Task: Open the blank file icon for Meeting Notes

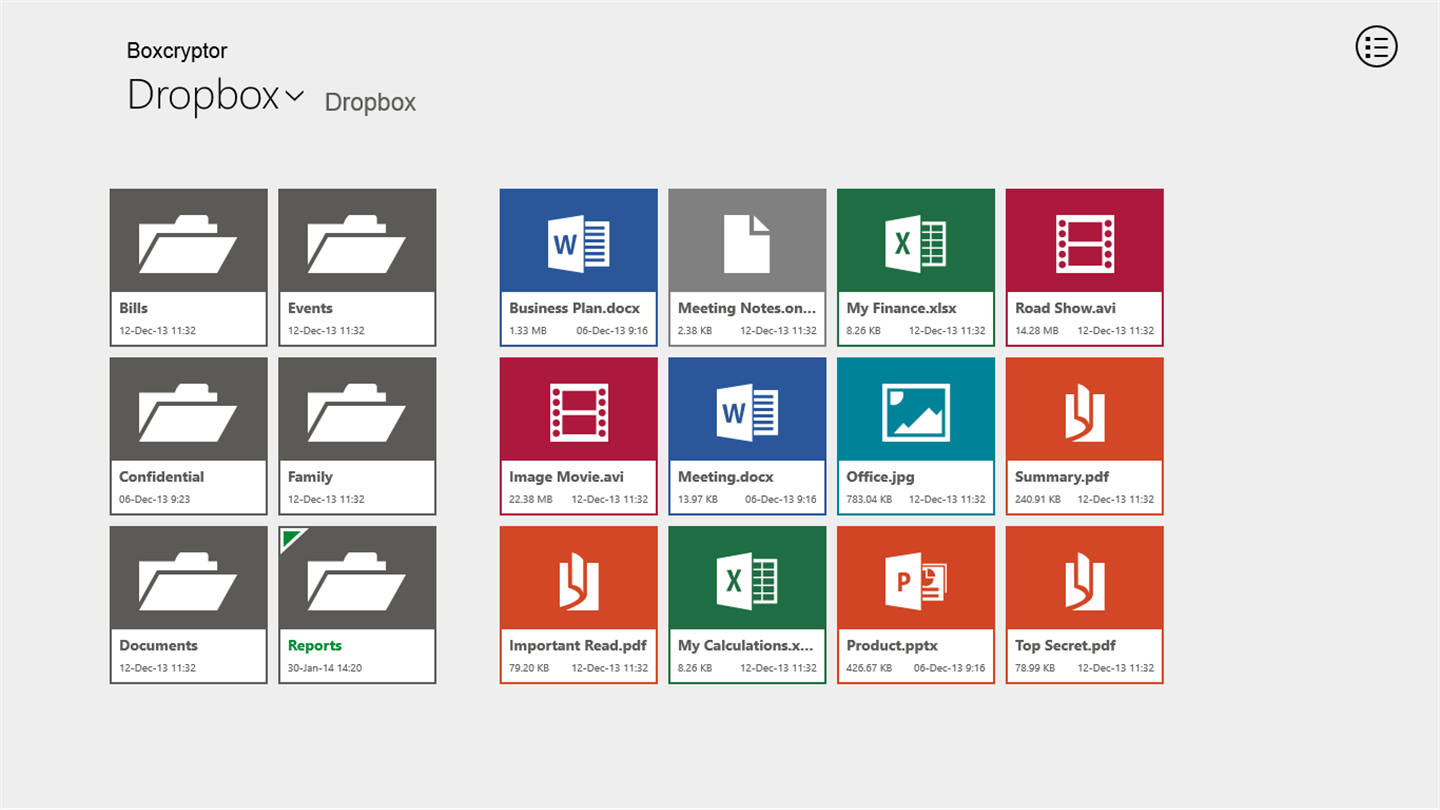Action: (747, 243)
